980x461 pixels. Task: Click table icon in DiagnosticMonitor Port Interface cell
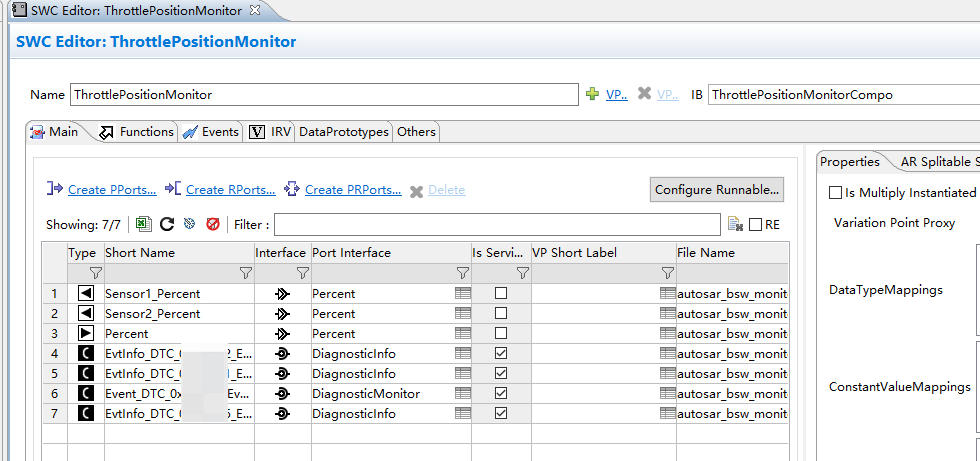pyautogui.click(x=462, y=393)
